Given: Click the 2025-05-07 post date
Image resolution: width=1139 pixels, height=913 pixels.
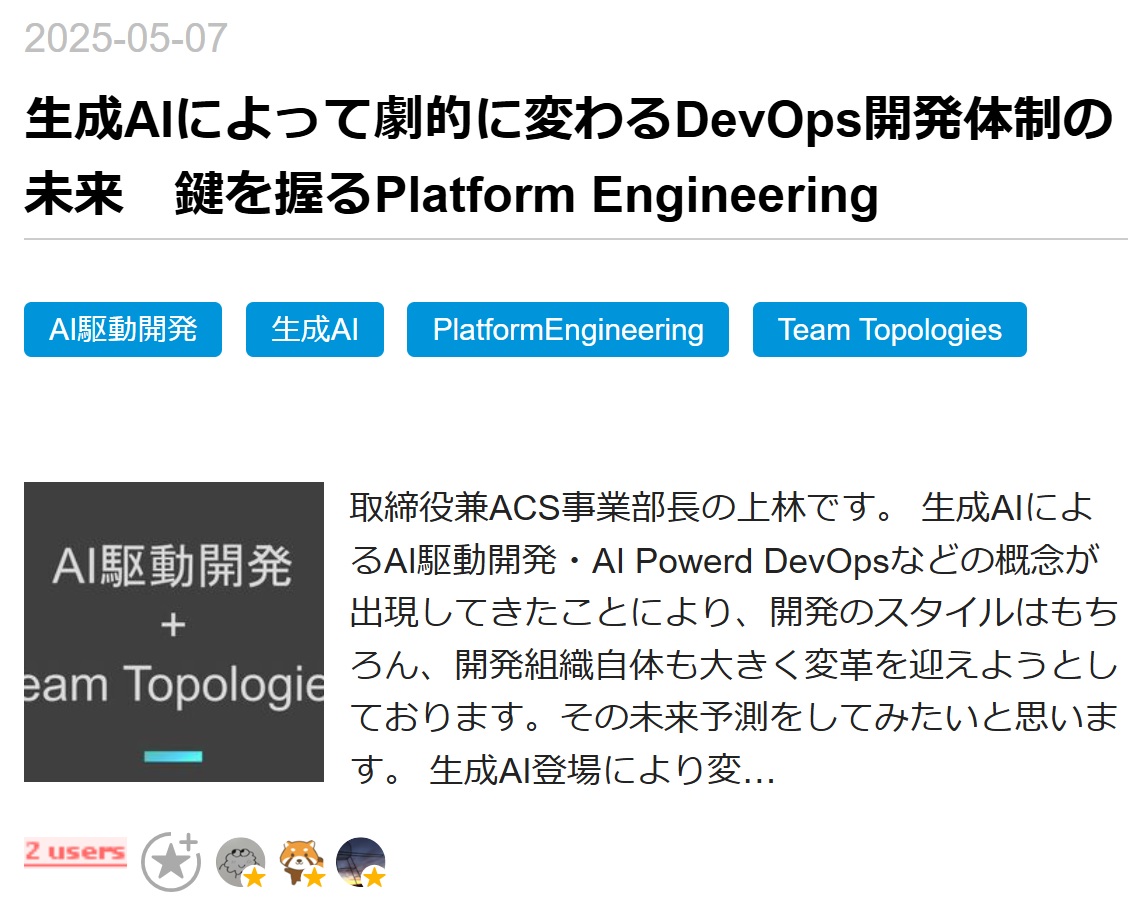Looking at the screenshot, I should pyautogui.click(x=126, y=39).
